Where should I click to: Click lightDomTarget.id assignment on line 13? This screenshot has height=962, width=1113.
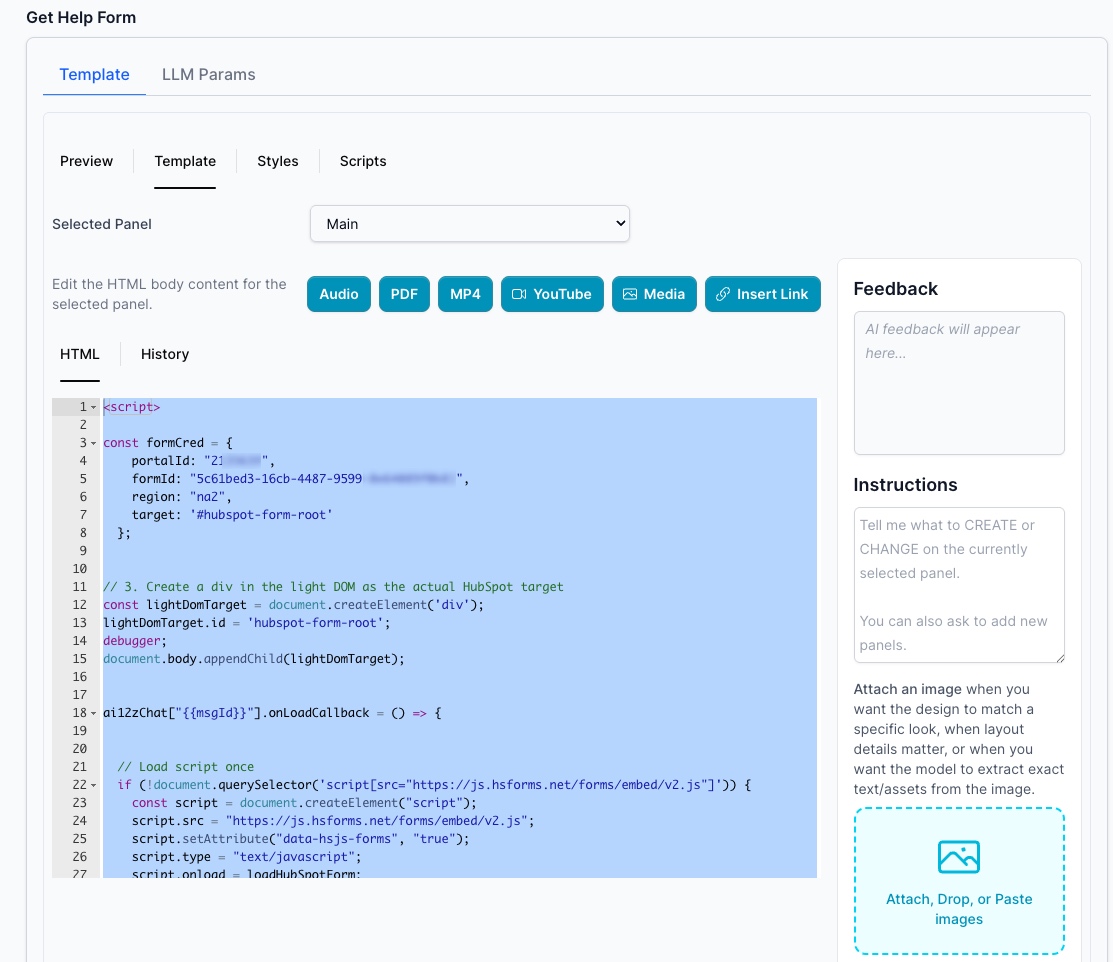pyautogui.click(x=246, y=623)
